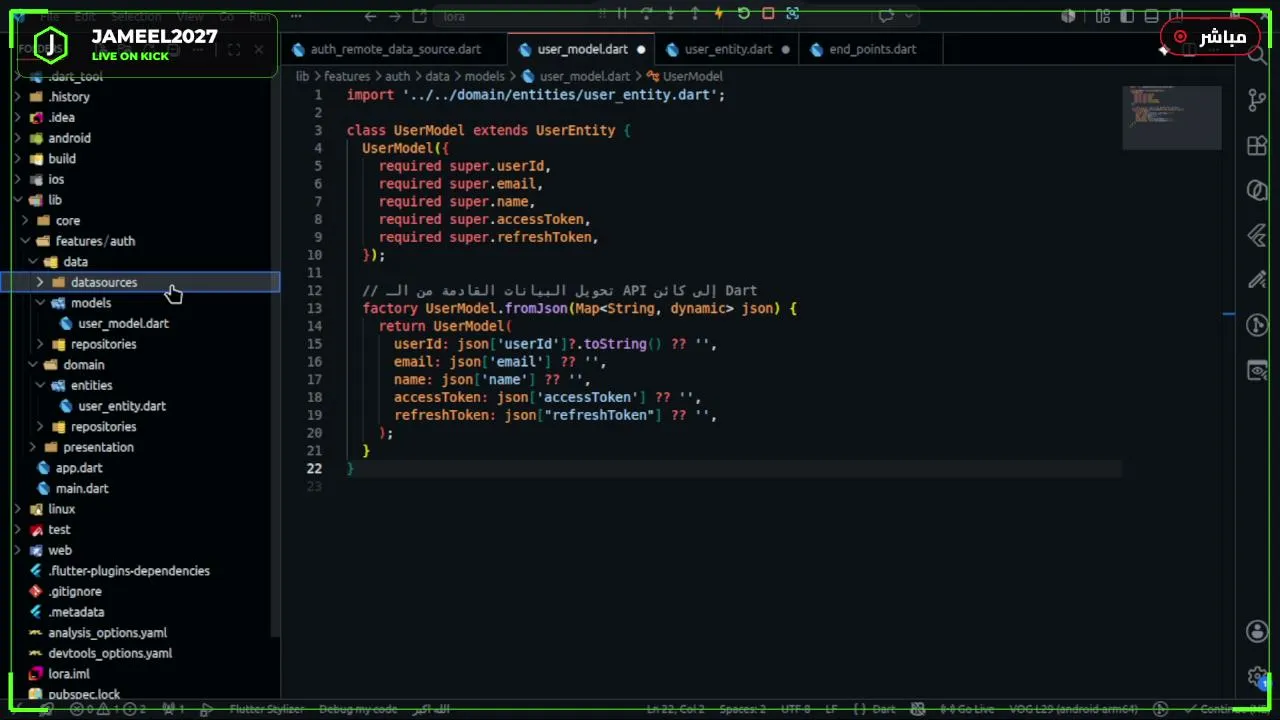Go back with the left arrow
This screenshot has width=1280, height=720.
click(x=370, y=16)
